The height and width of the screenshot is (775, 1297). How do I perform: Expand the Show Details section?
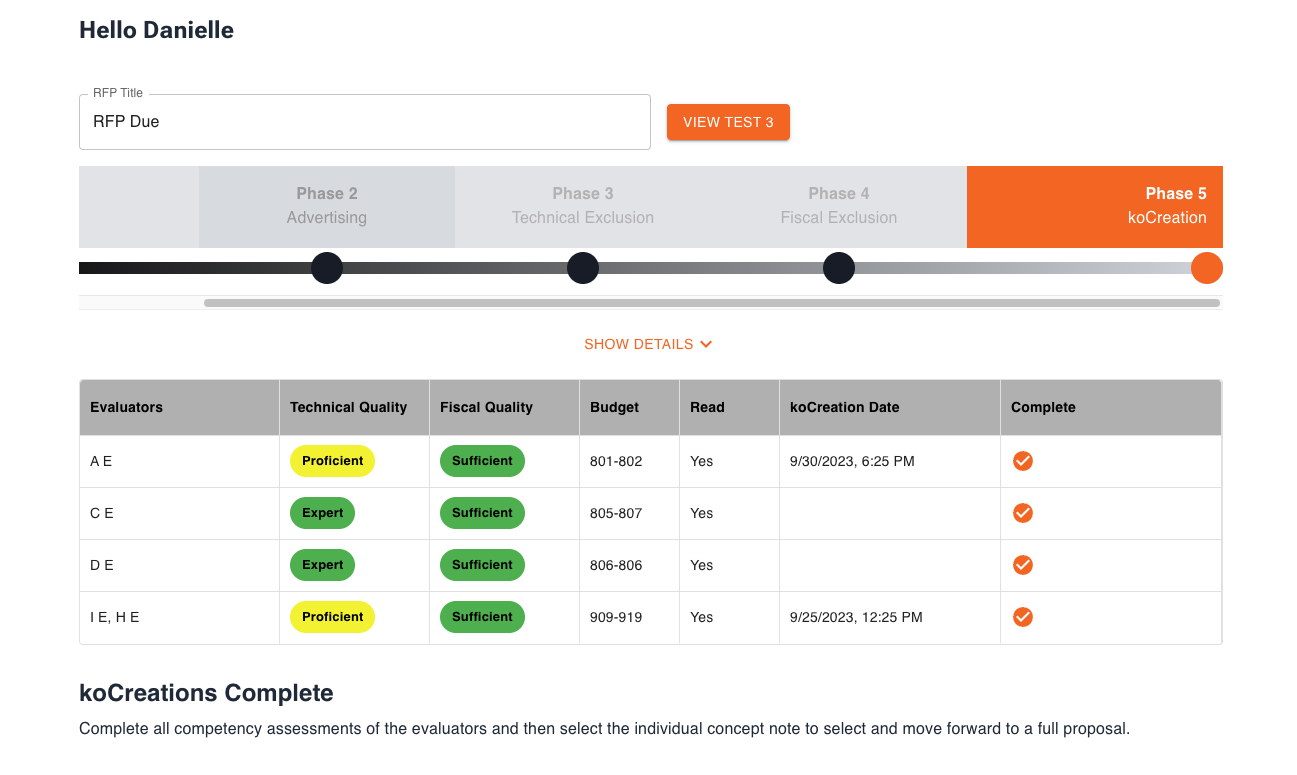648,344
